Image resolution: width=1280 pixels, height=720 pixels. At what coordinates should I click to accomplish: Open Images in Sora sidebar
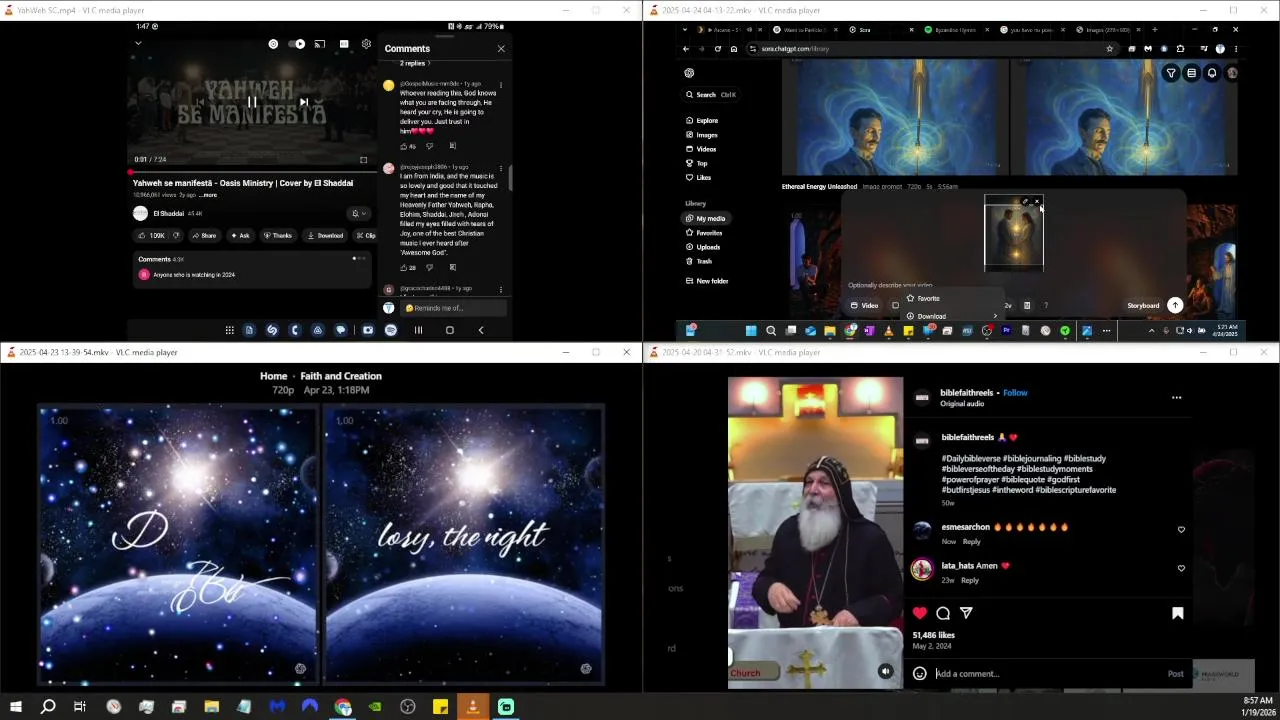point(702,135)
